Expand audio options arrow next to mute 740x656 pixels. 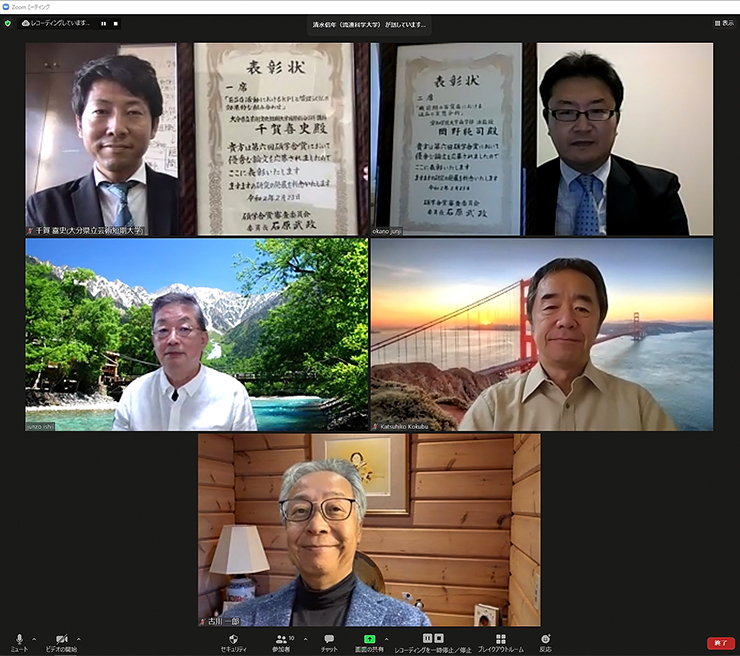[34, 638]
